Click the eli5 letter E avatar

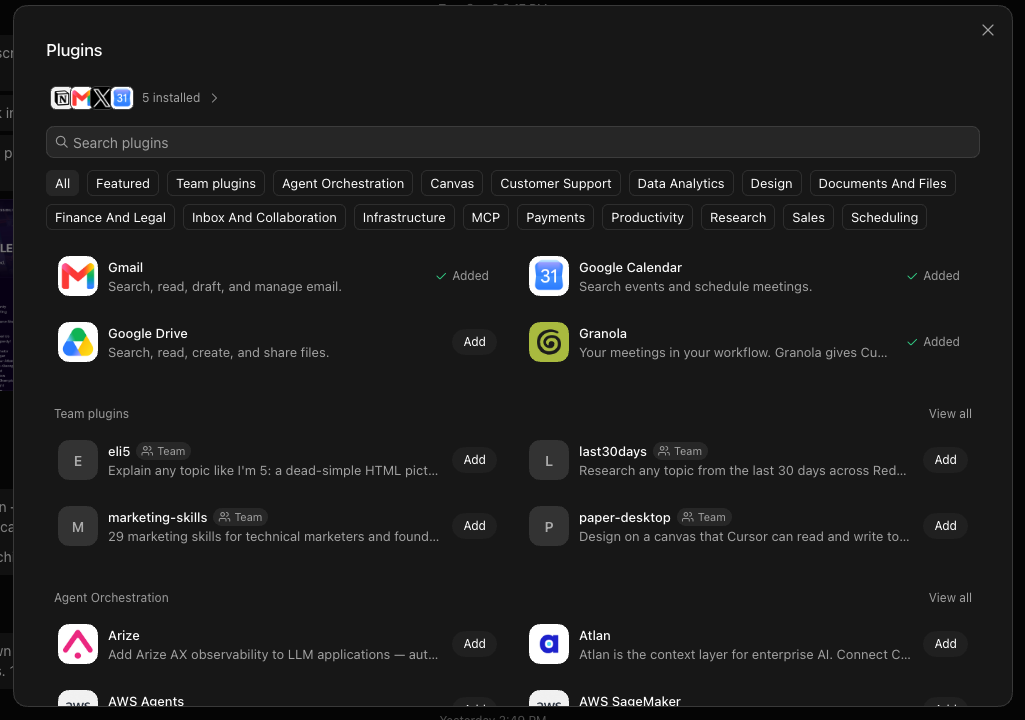[x=78, y=460]
